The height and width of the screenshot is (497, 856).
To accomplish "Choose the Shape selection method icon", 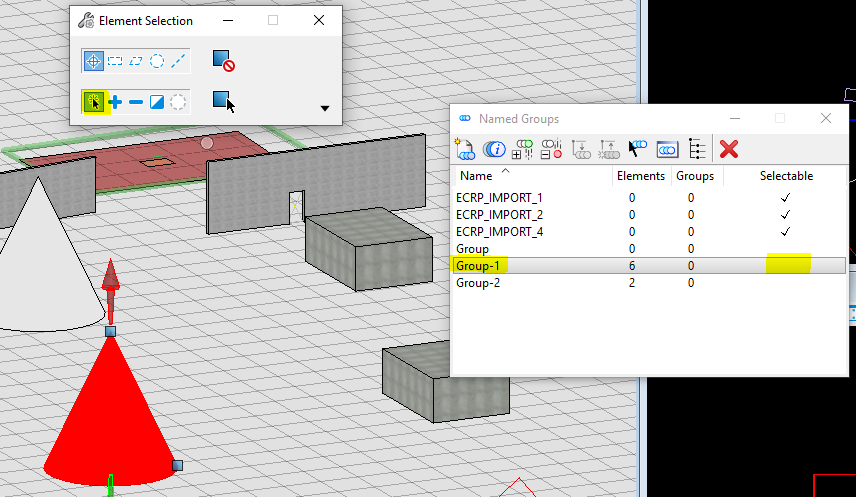I will [136, 61].
